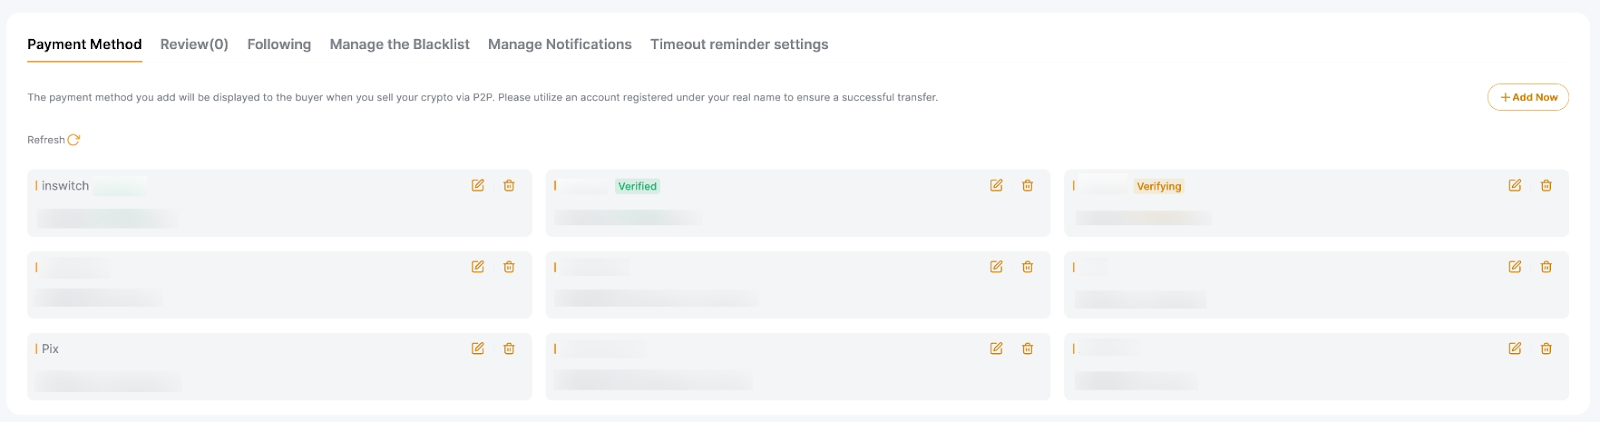Open Manage the Blacklist tab
The height and width of the screenshot is (422, 1600).
tap(399, 45)
